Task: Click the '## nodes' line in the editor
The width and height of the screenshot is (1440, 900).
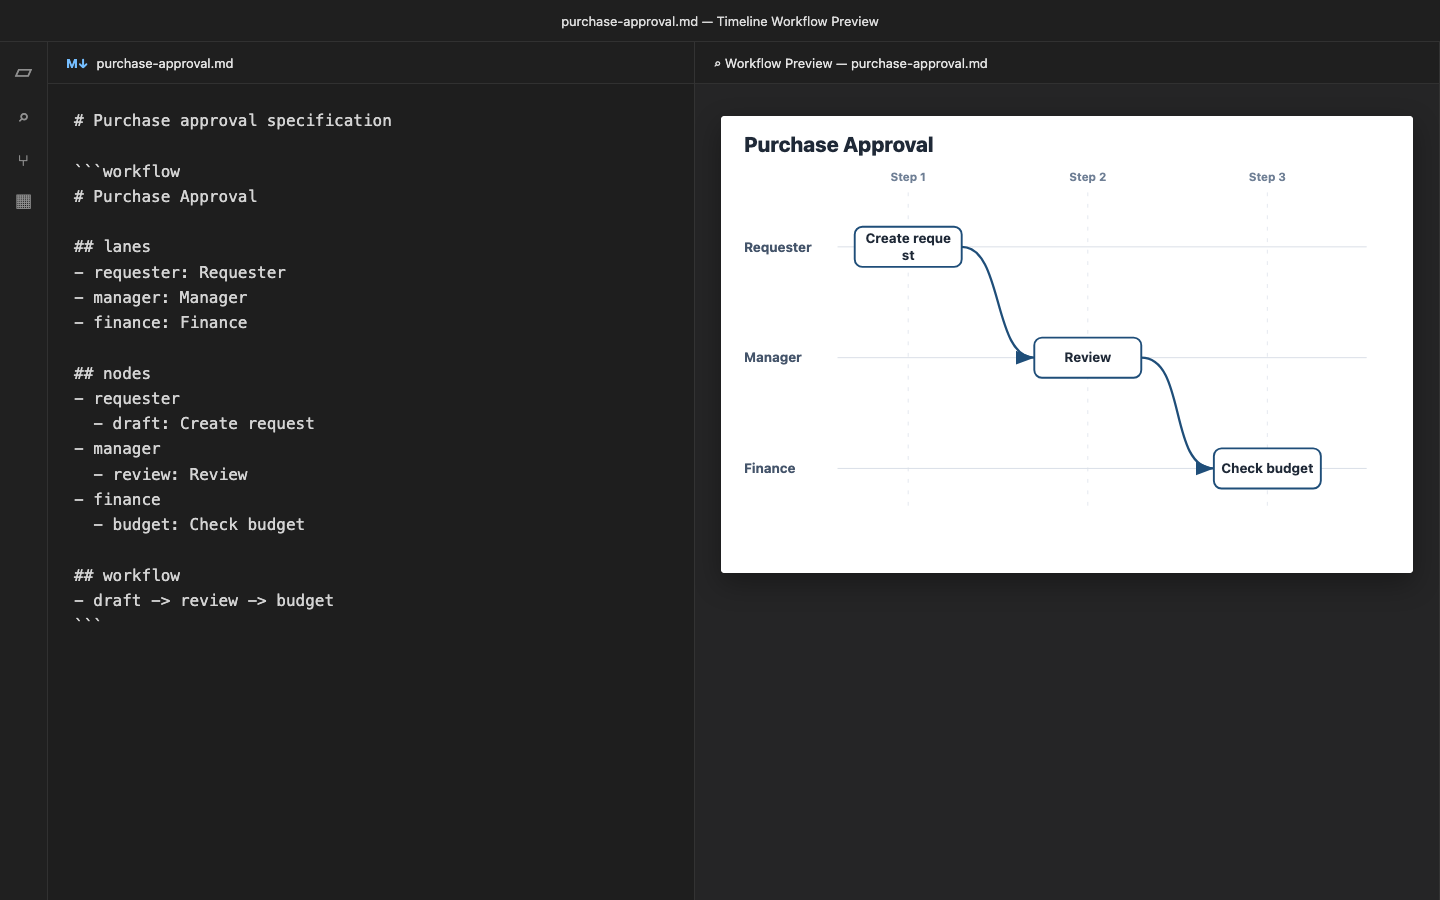Action: (112, 373)
